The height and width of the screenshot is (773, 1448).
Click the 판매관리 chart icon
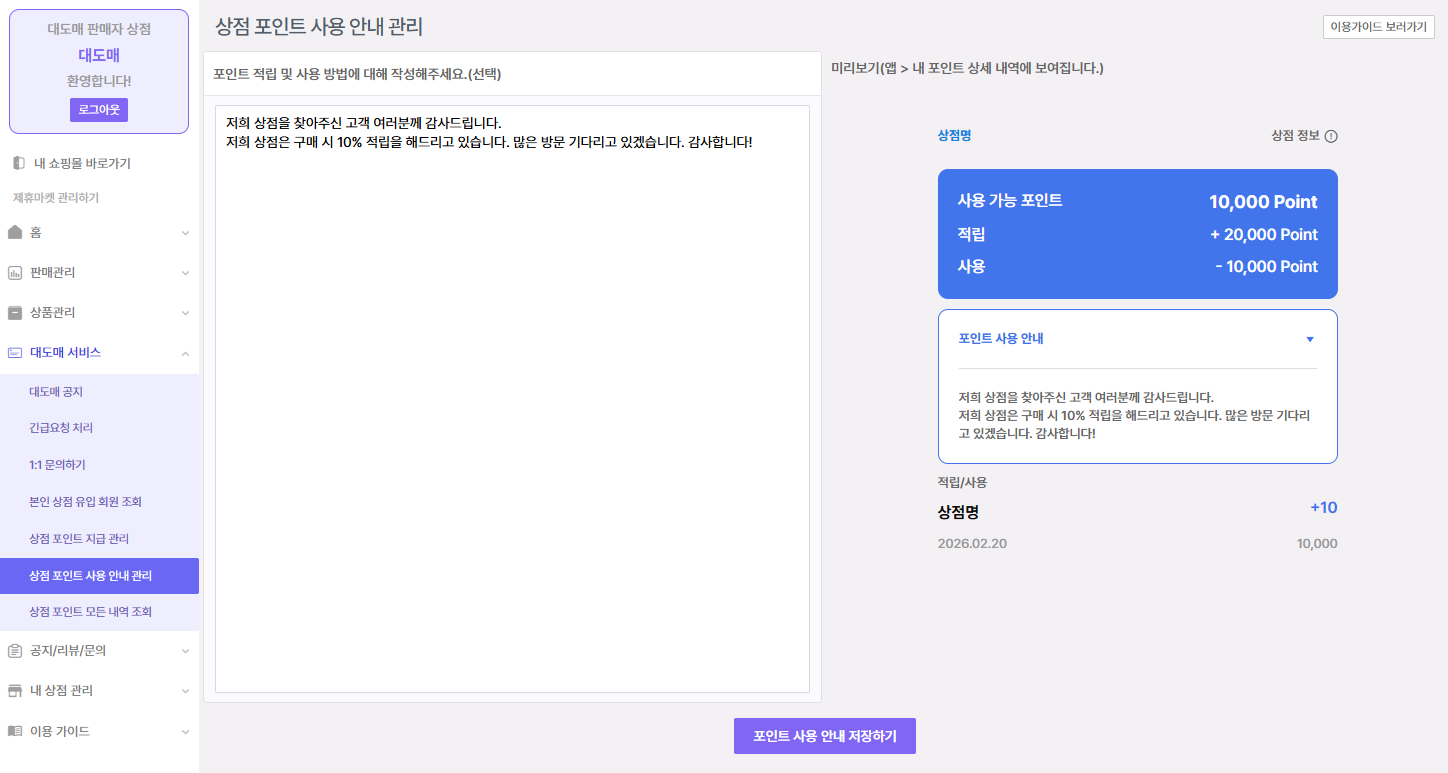14,272
